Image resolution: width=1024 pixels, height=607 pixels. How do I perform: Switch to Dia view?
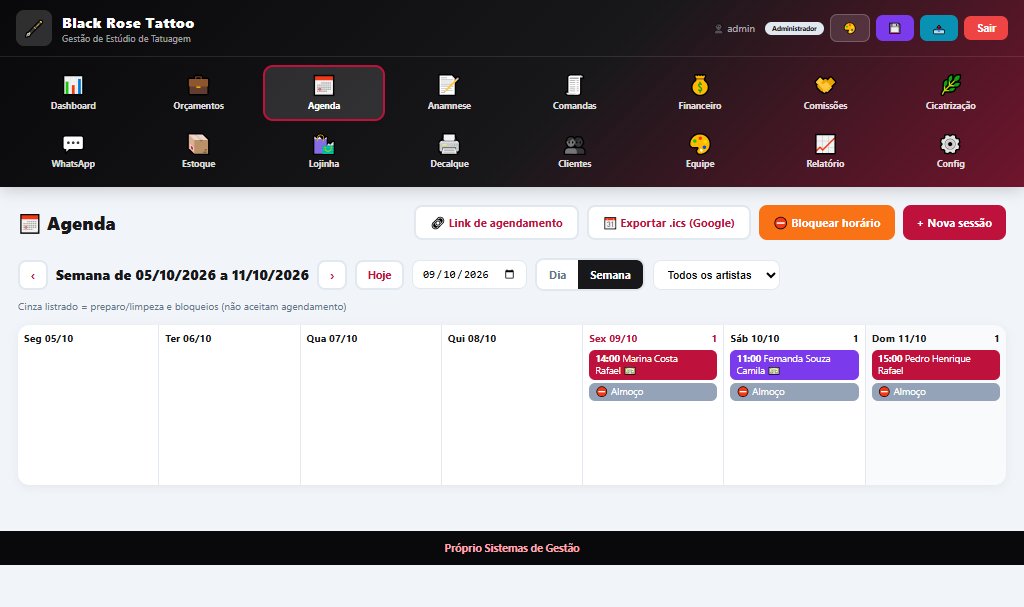coord(558,275)
